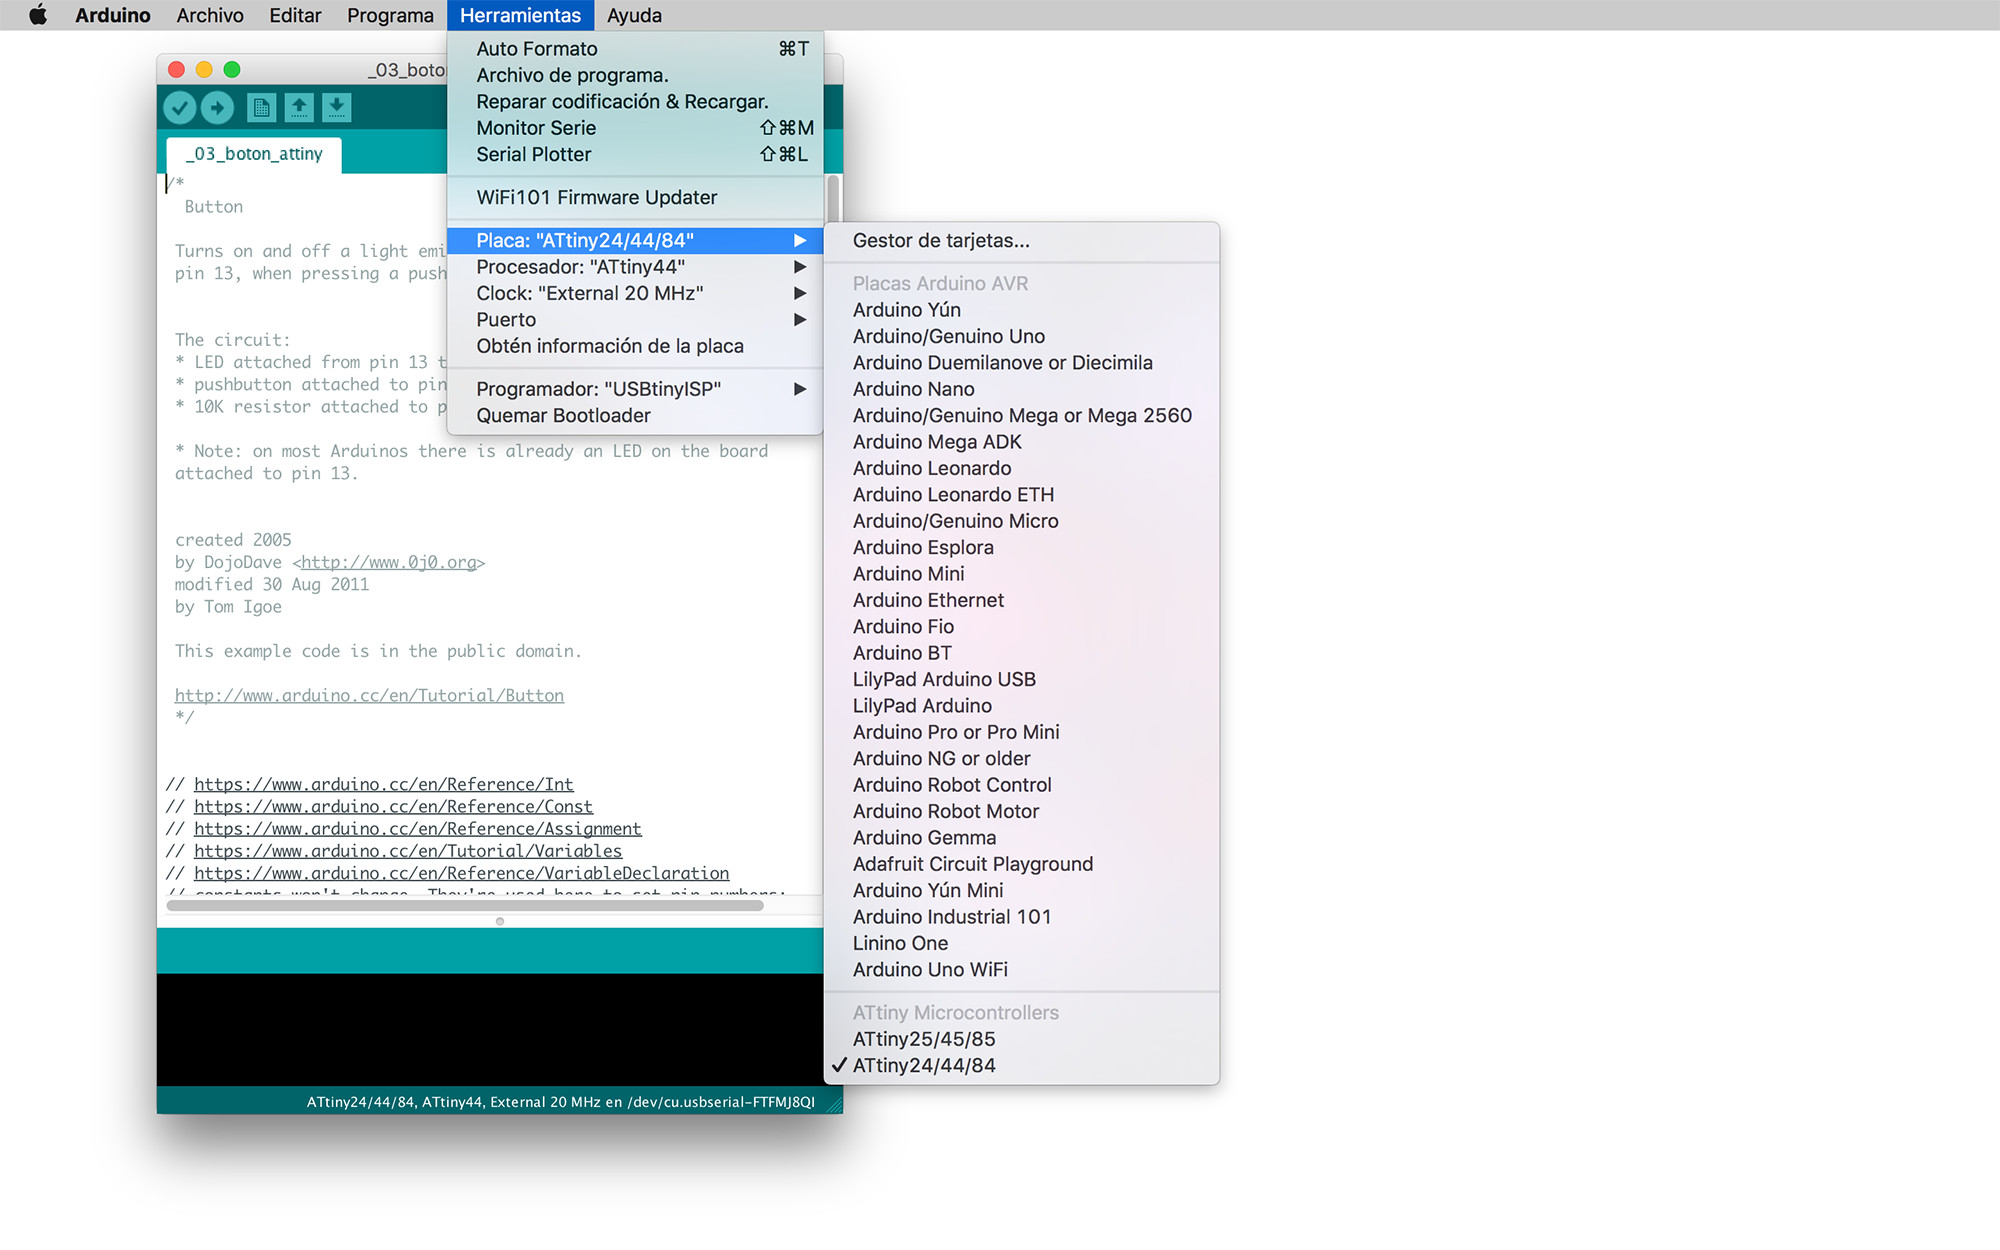Select Adafruit Circuit Playground board
2000x1250 pixels.
point(1021,864)
